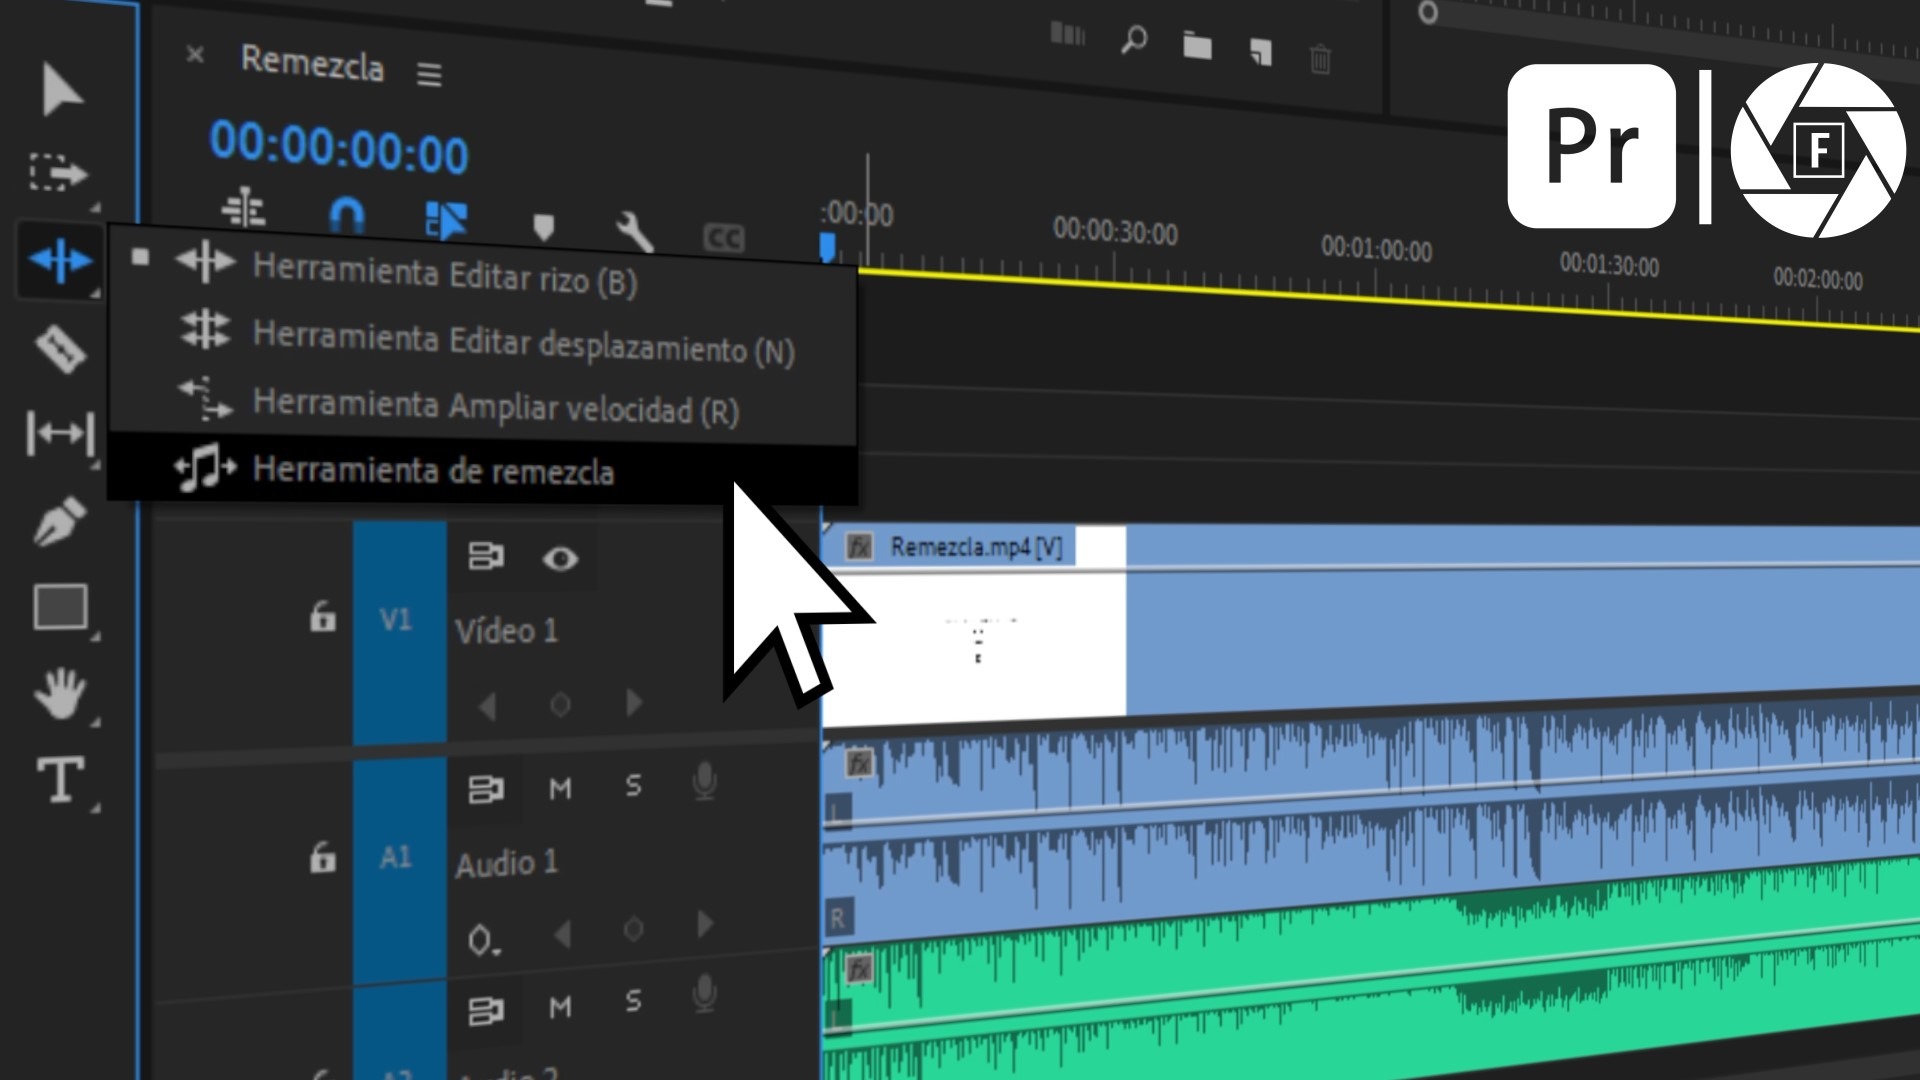Open timeline display settings wrench
The image size is (1920, 1080).
click(x=634, y=232)
